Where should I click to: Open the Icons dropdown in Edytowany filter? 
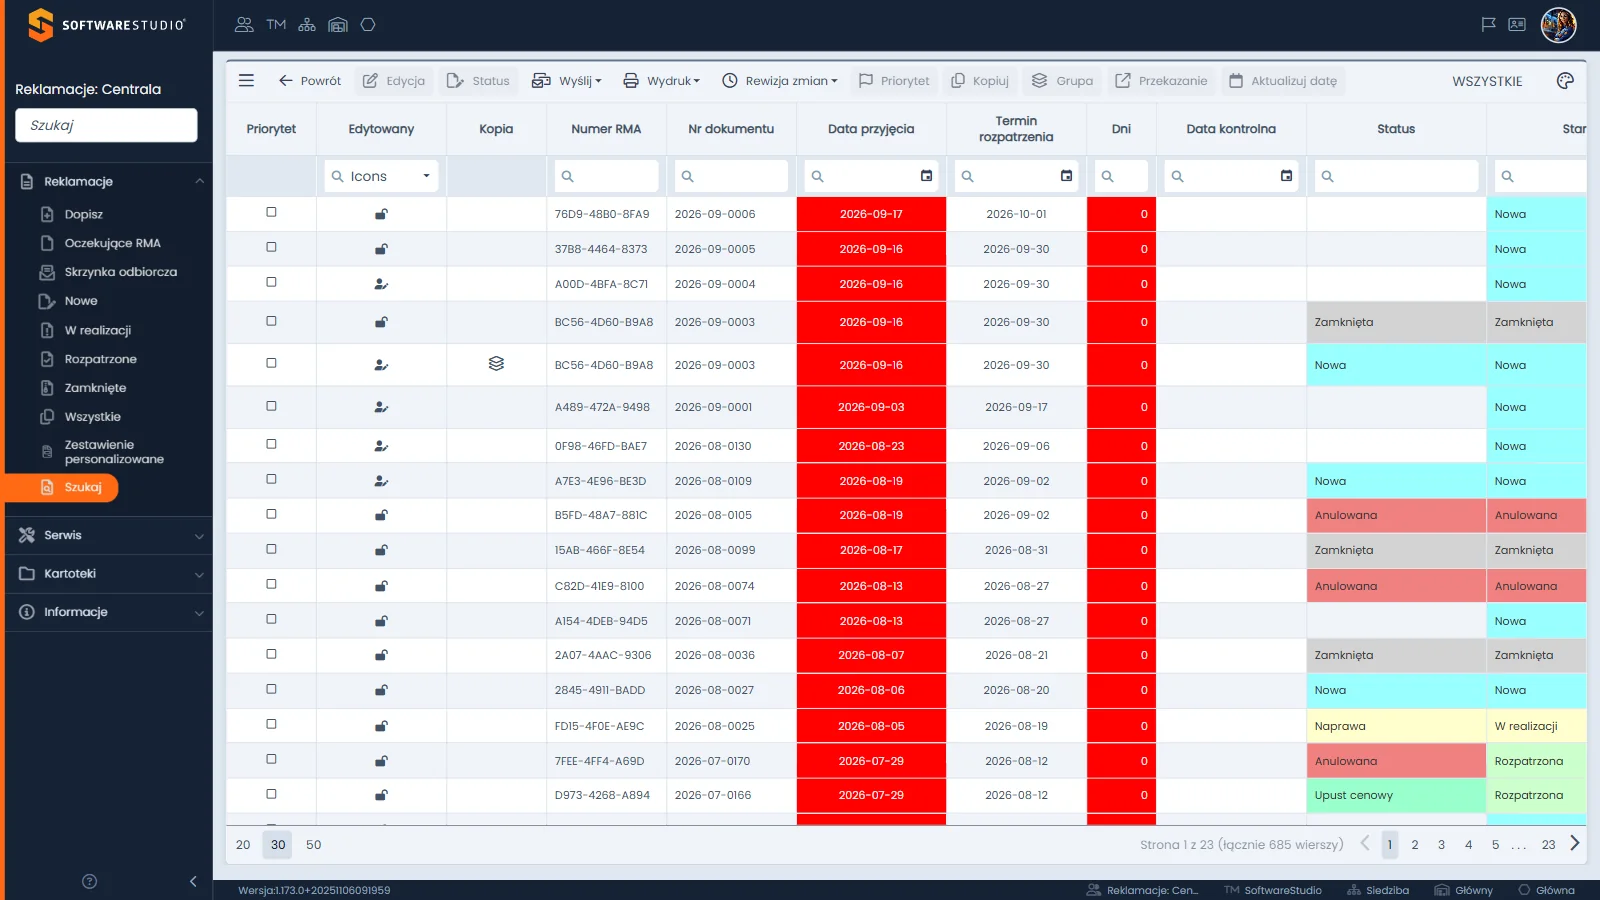coord(381,176)
